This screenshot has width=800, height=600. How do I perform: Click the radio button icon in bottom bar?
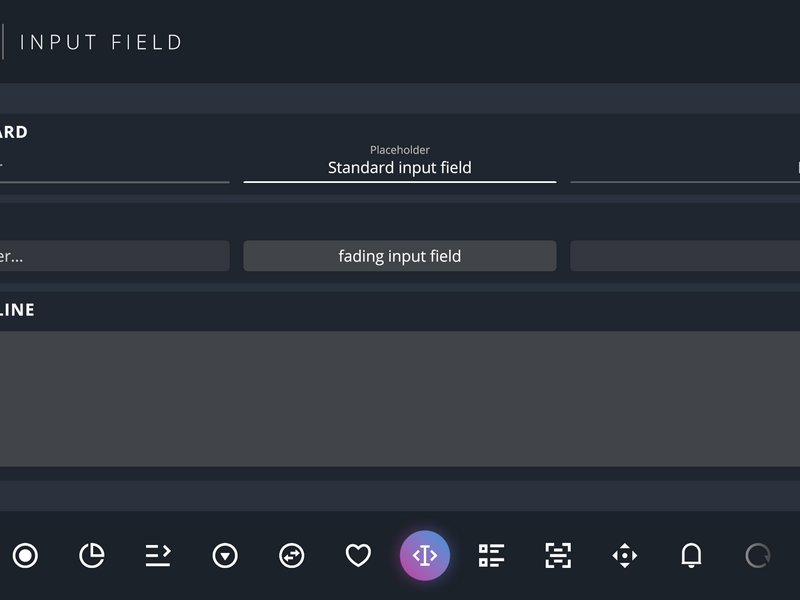click(25, 556)
